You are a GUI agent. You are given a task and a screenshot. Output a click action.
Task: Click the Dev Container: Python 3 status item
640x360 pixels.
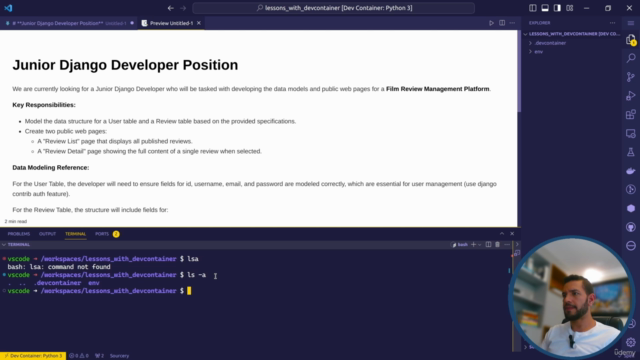[33, 356]
